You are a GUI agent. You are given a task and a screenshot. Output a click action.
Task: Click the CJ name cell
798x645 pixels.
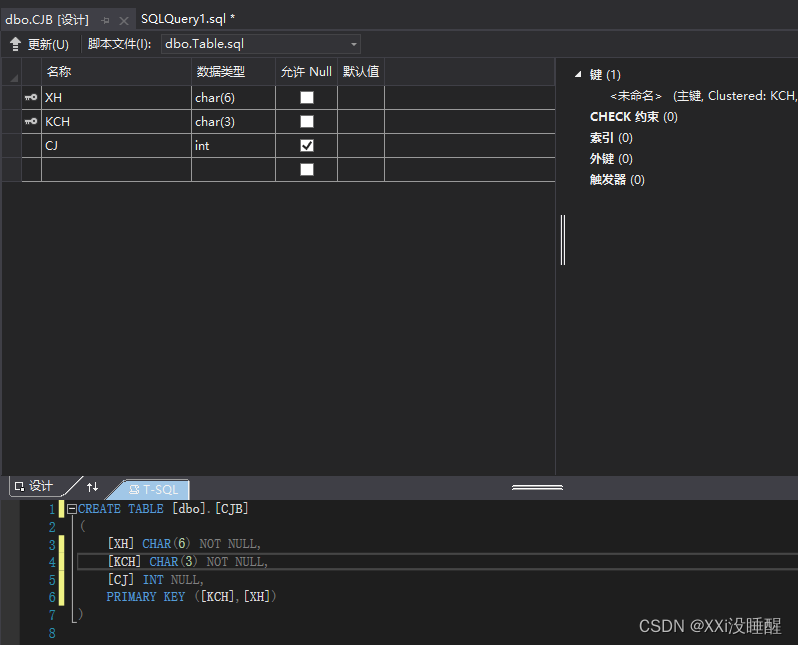[116, 146]
